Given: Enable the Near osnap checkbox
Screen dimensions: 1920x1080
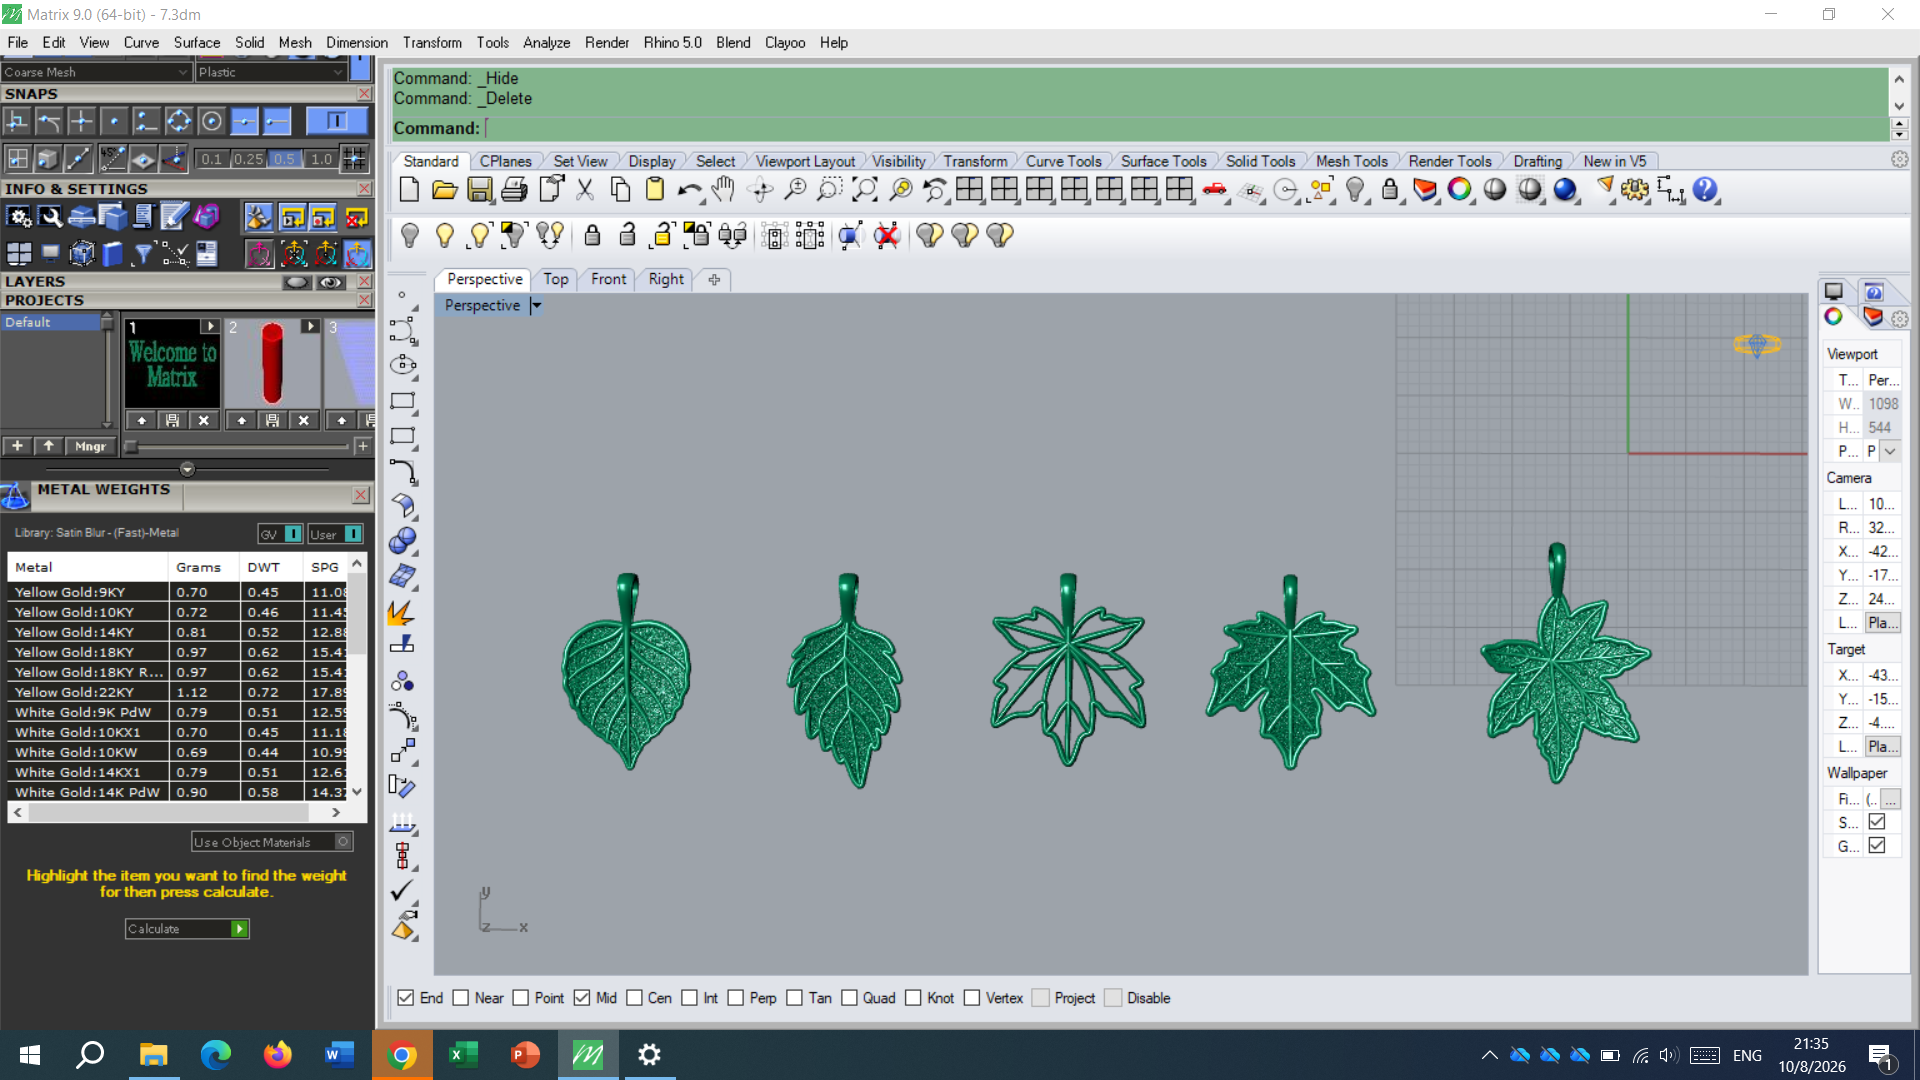Looking at the screenshot, I should click(461, 998).
